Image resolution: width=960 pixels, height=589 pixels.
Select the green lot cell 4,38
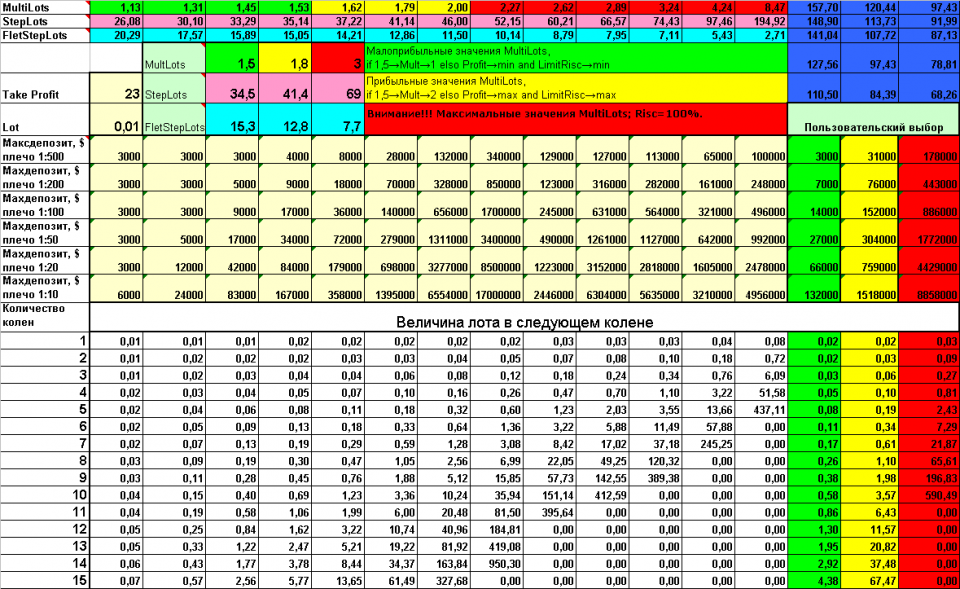pos(814,580)
